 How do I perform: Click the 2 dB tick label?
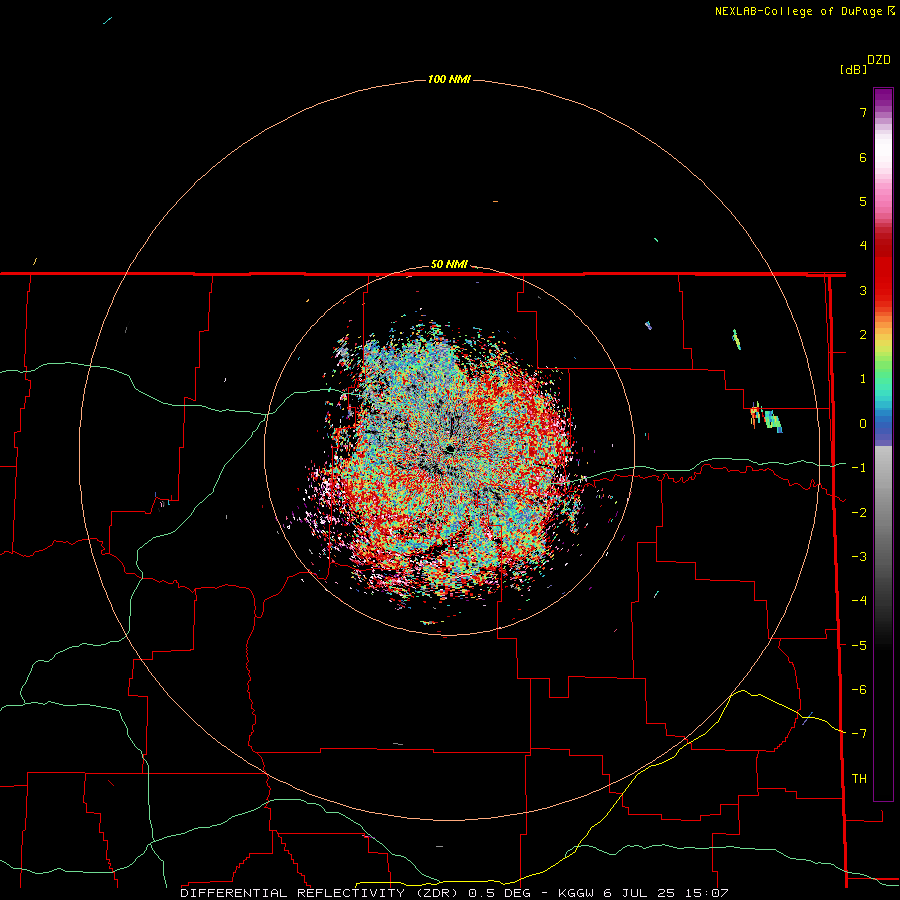(x=863, y=335)
